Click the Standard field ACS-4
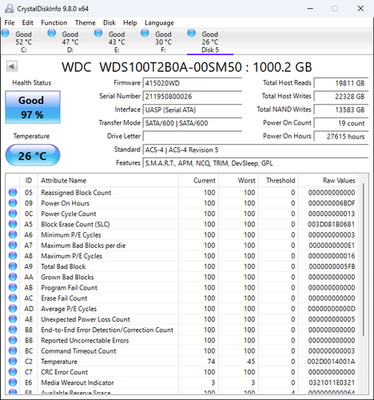The image size is (374, 400). [x=256, y=150]
